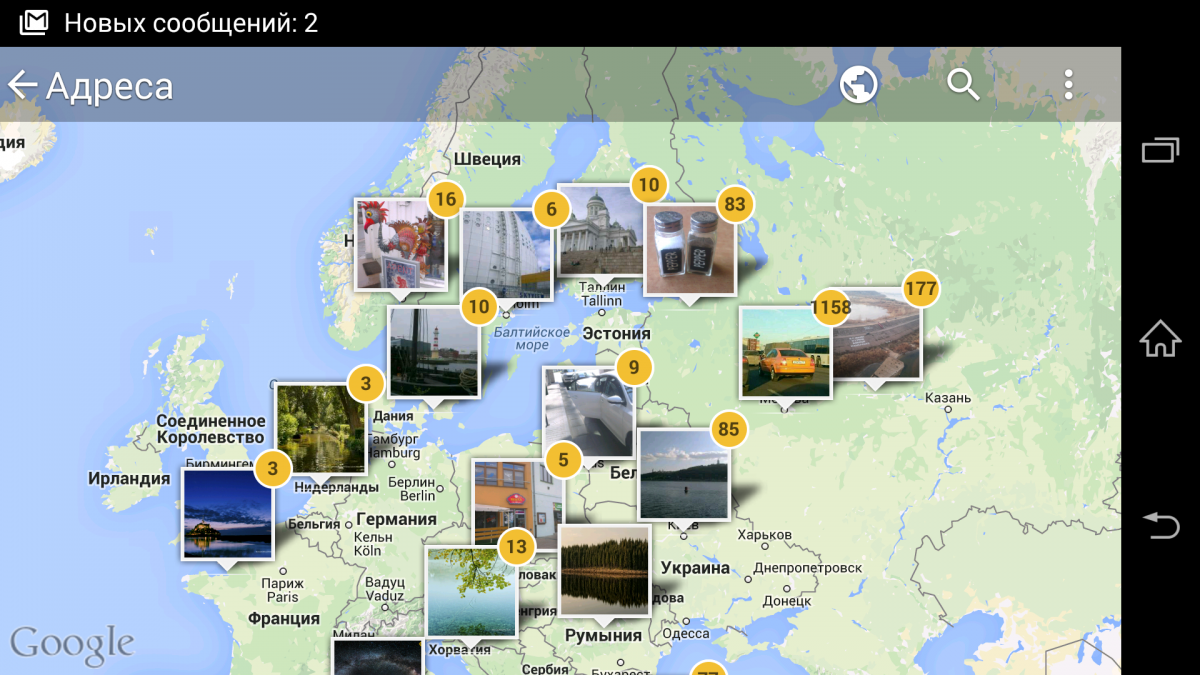Tap the Android back navigation button
1200x675 pixels.
1160,525
